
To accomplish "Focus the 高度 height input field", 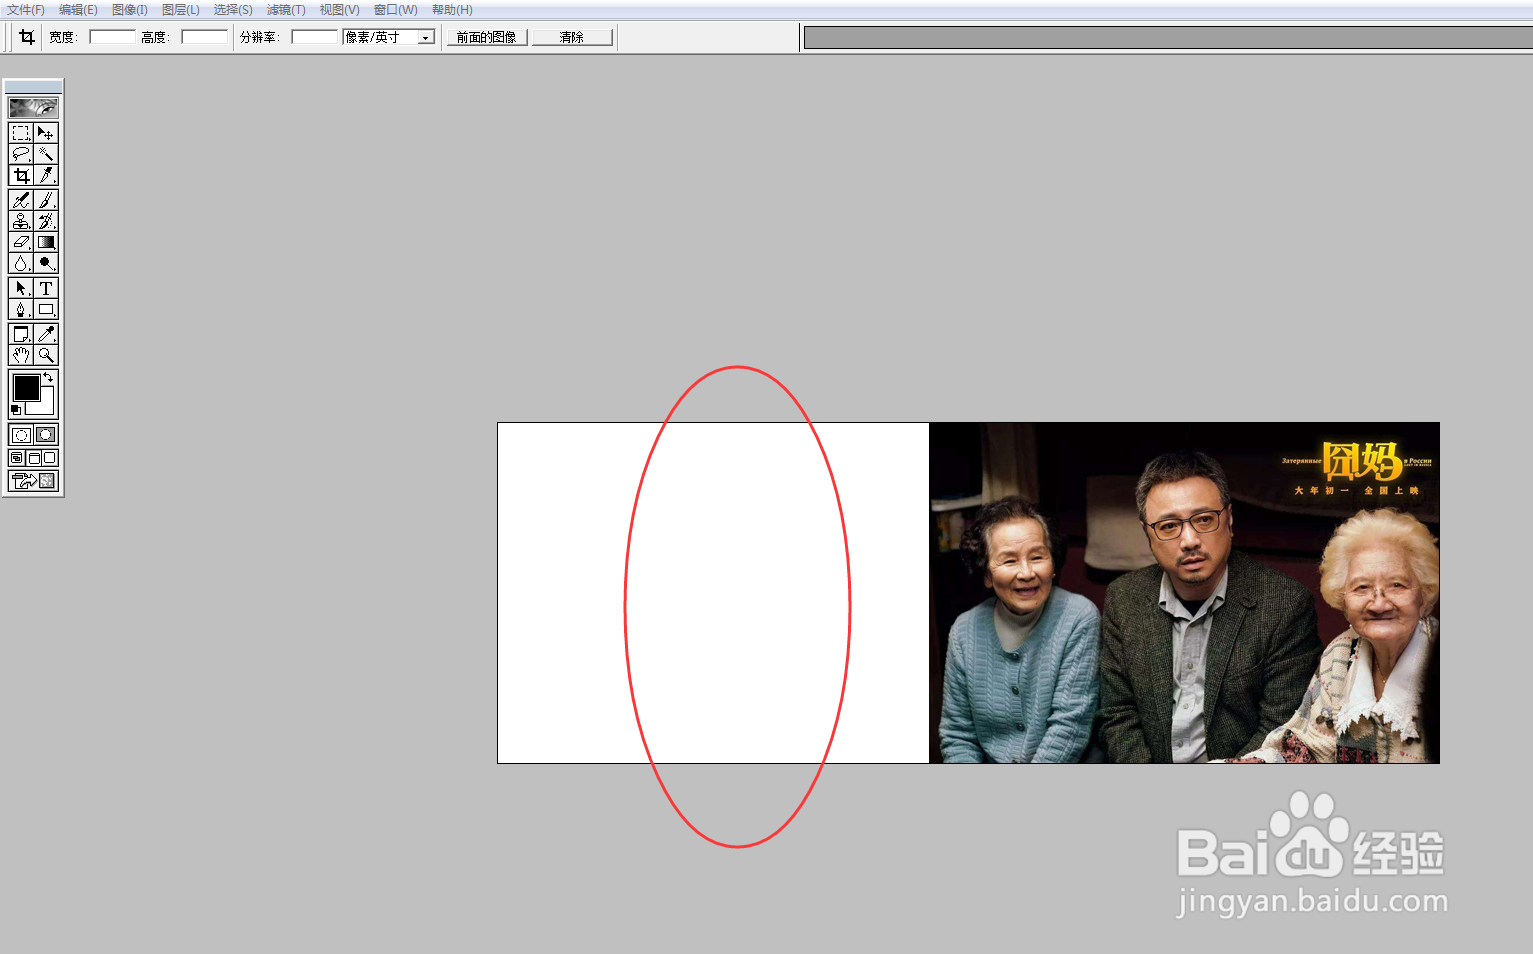I will pyautogui.click(x=204, y=37).
